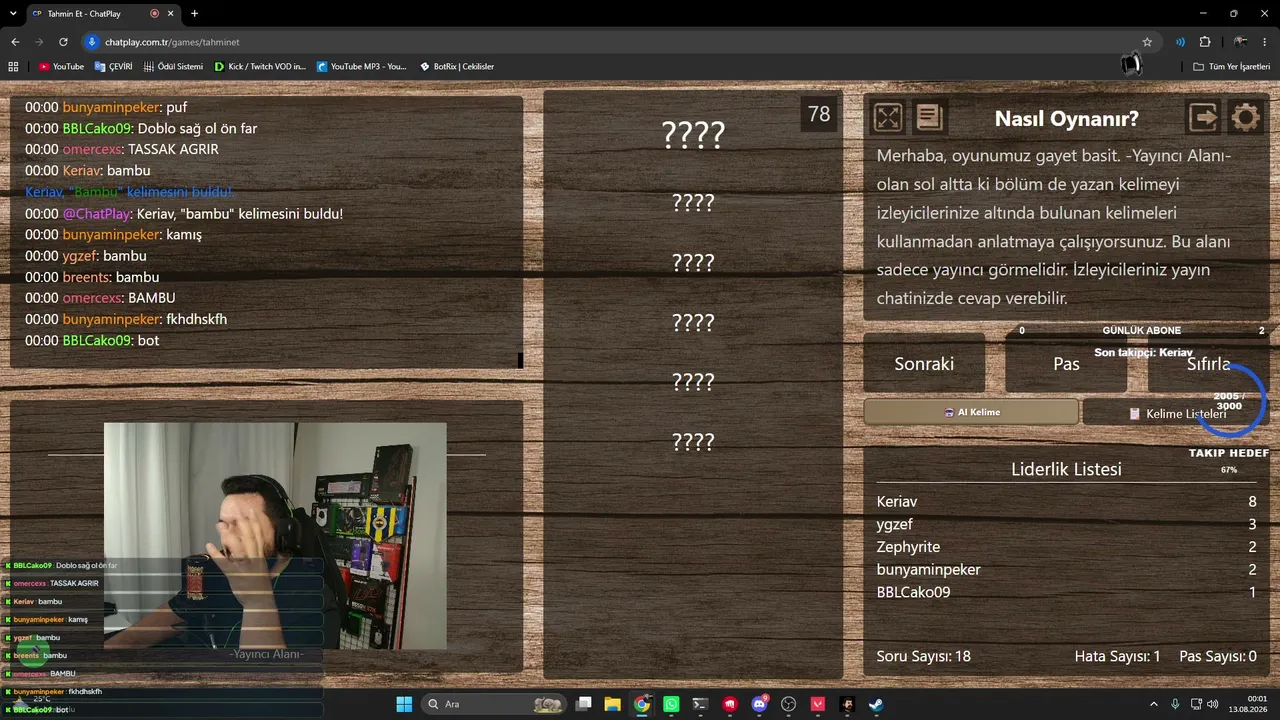
Task: Click the Liderlik Listesi heading
Action: tap(1066, 469)
